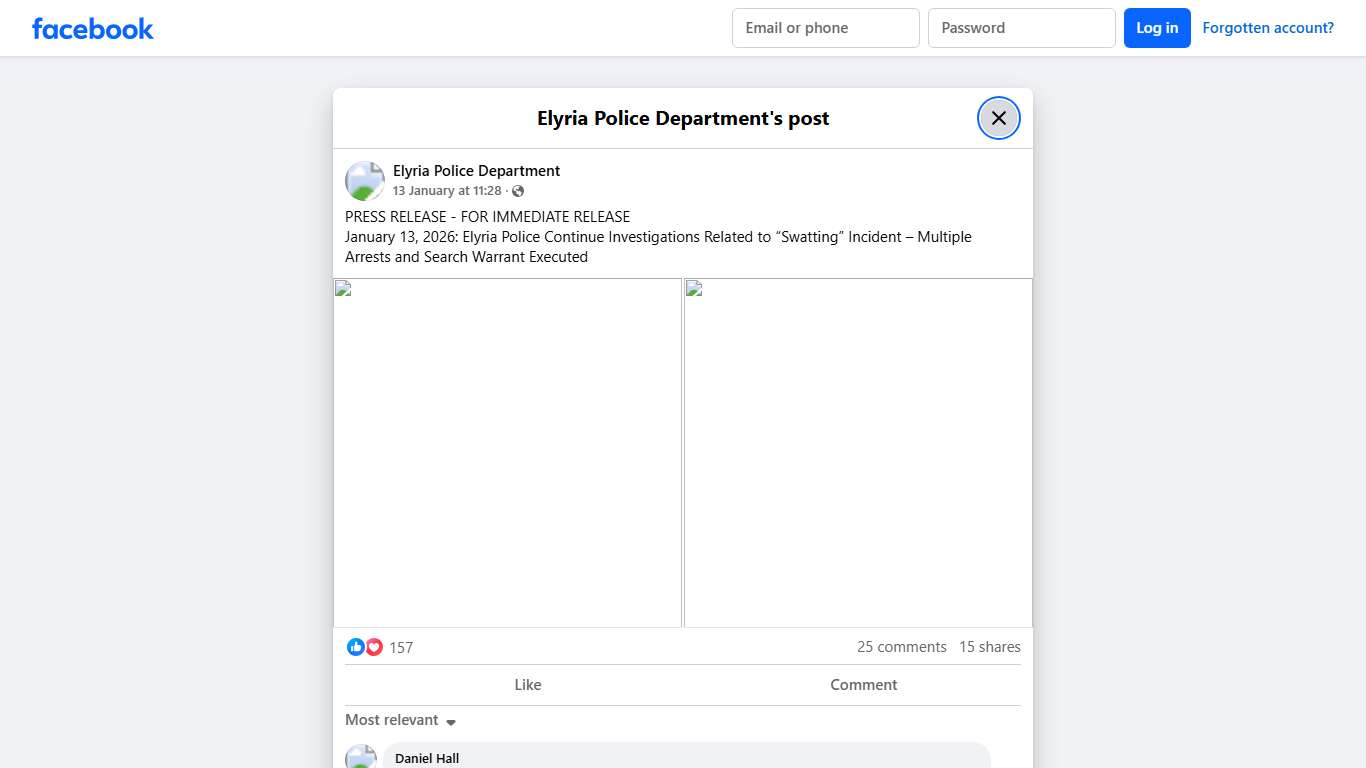Open the Most relevant sorting dropdown
The image size is (1366, 768).
(x=392, y=719)
